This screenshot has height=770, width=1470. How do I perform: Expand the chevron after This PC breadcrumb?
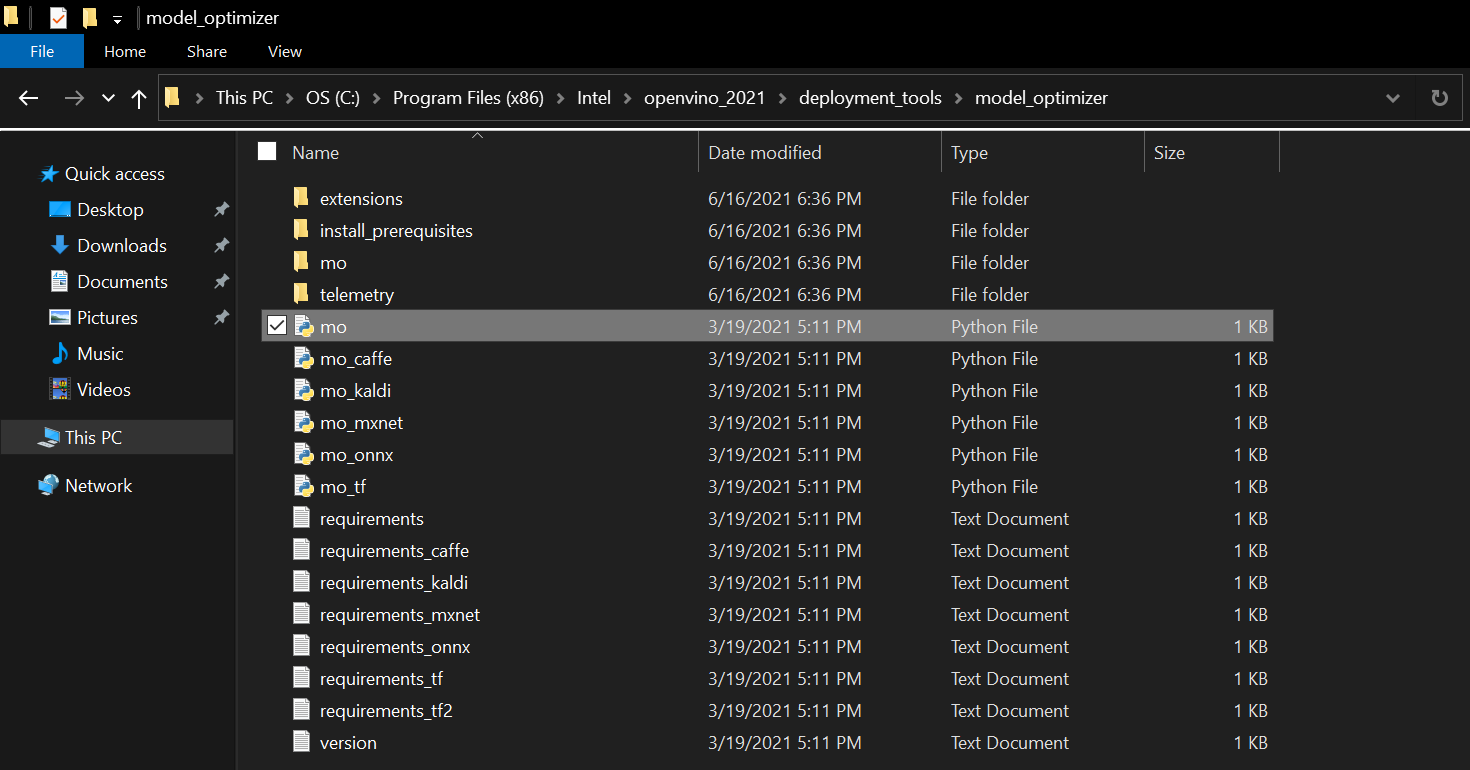tap(290, 98)
